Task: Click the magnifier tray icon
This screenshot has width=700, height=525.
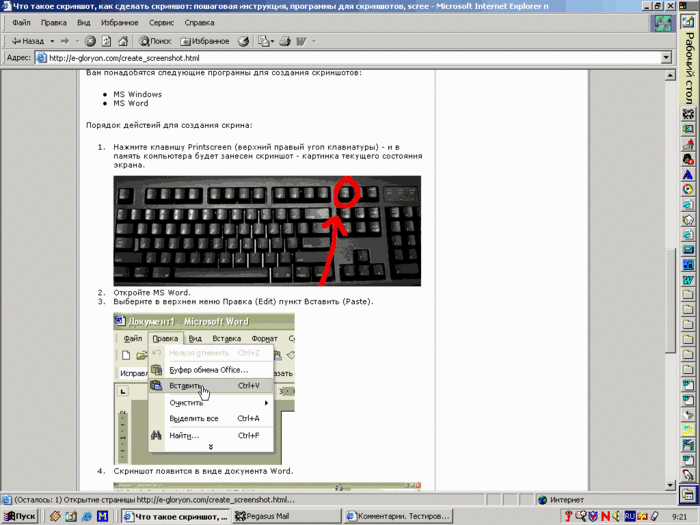Action: (581, 517)
